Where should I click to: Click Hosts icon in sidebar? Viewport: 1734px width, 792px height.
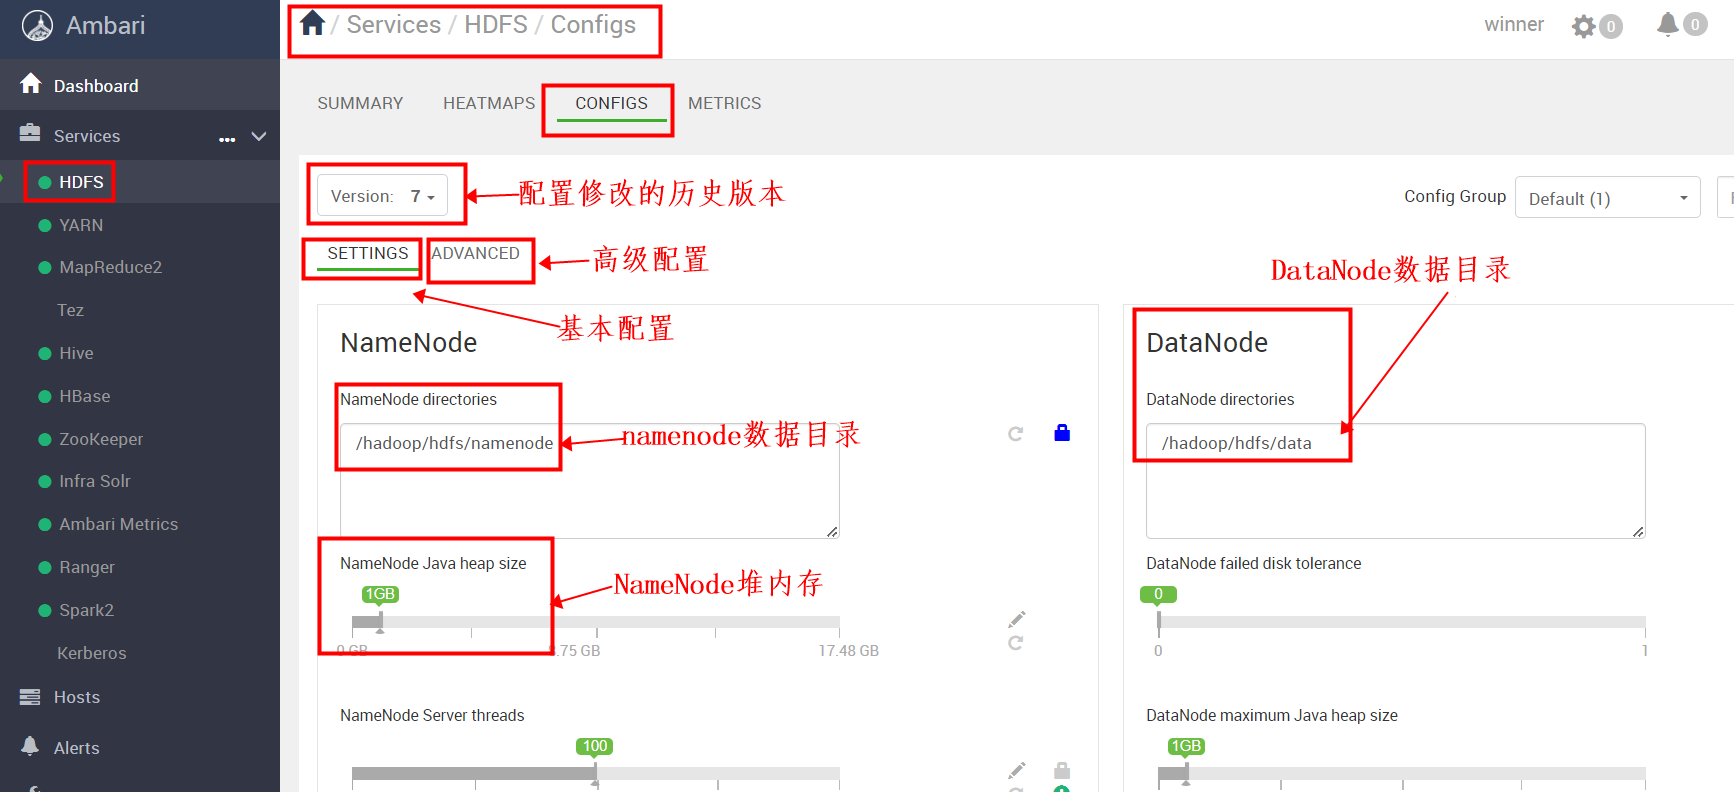[x=30, y=697]
